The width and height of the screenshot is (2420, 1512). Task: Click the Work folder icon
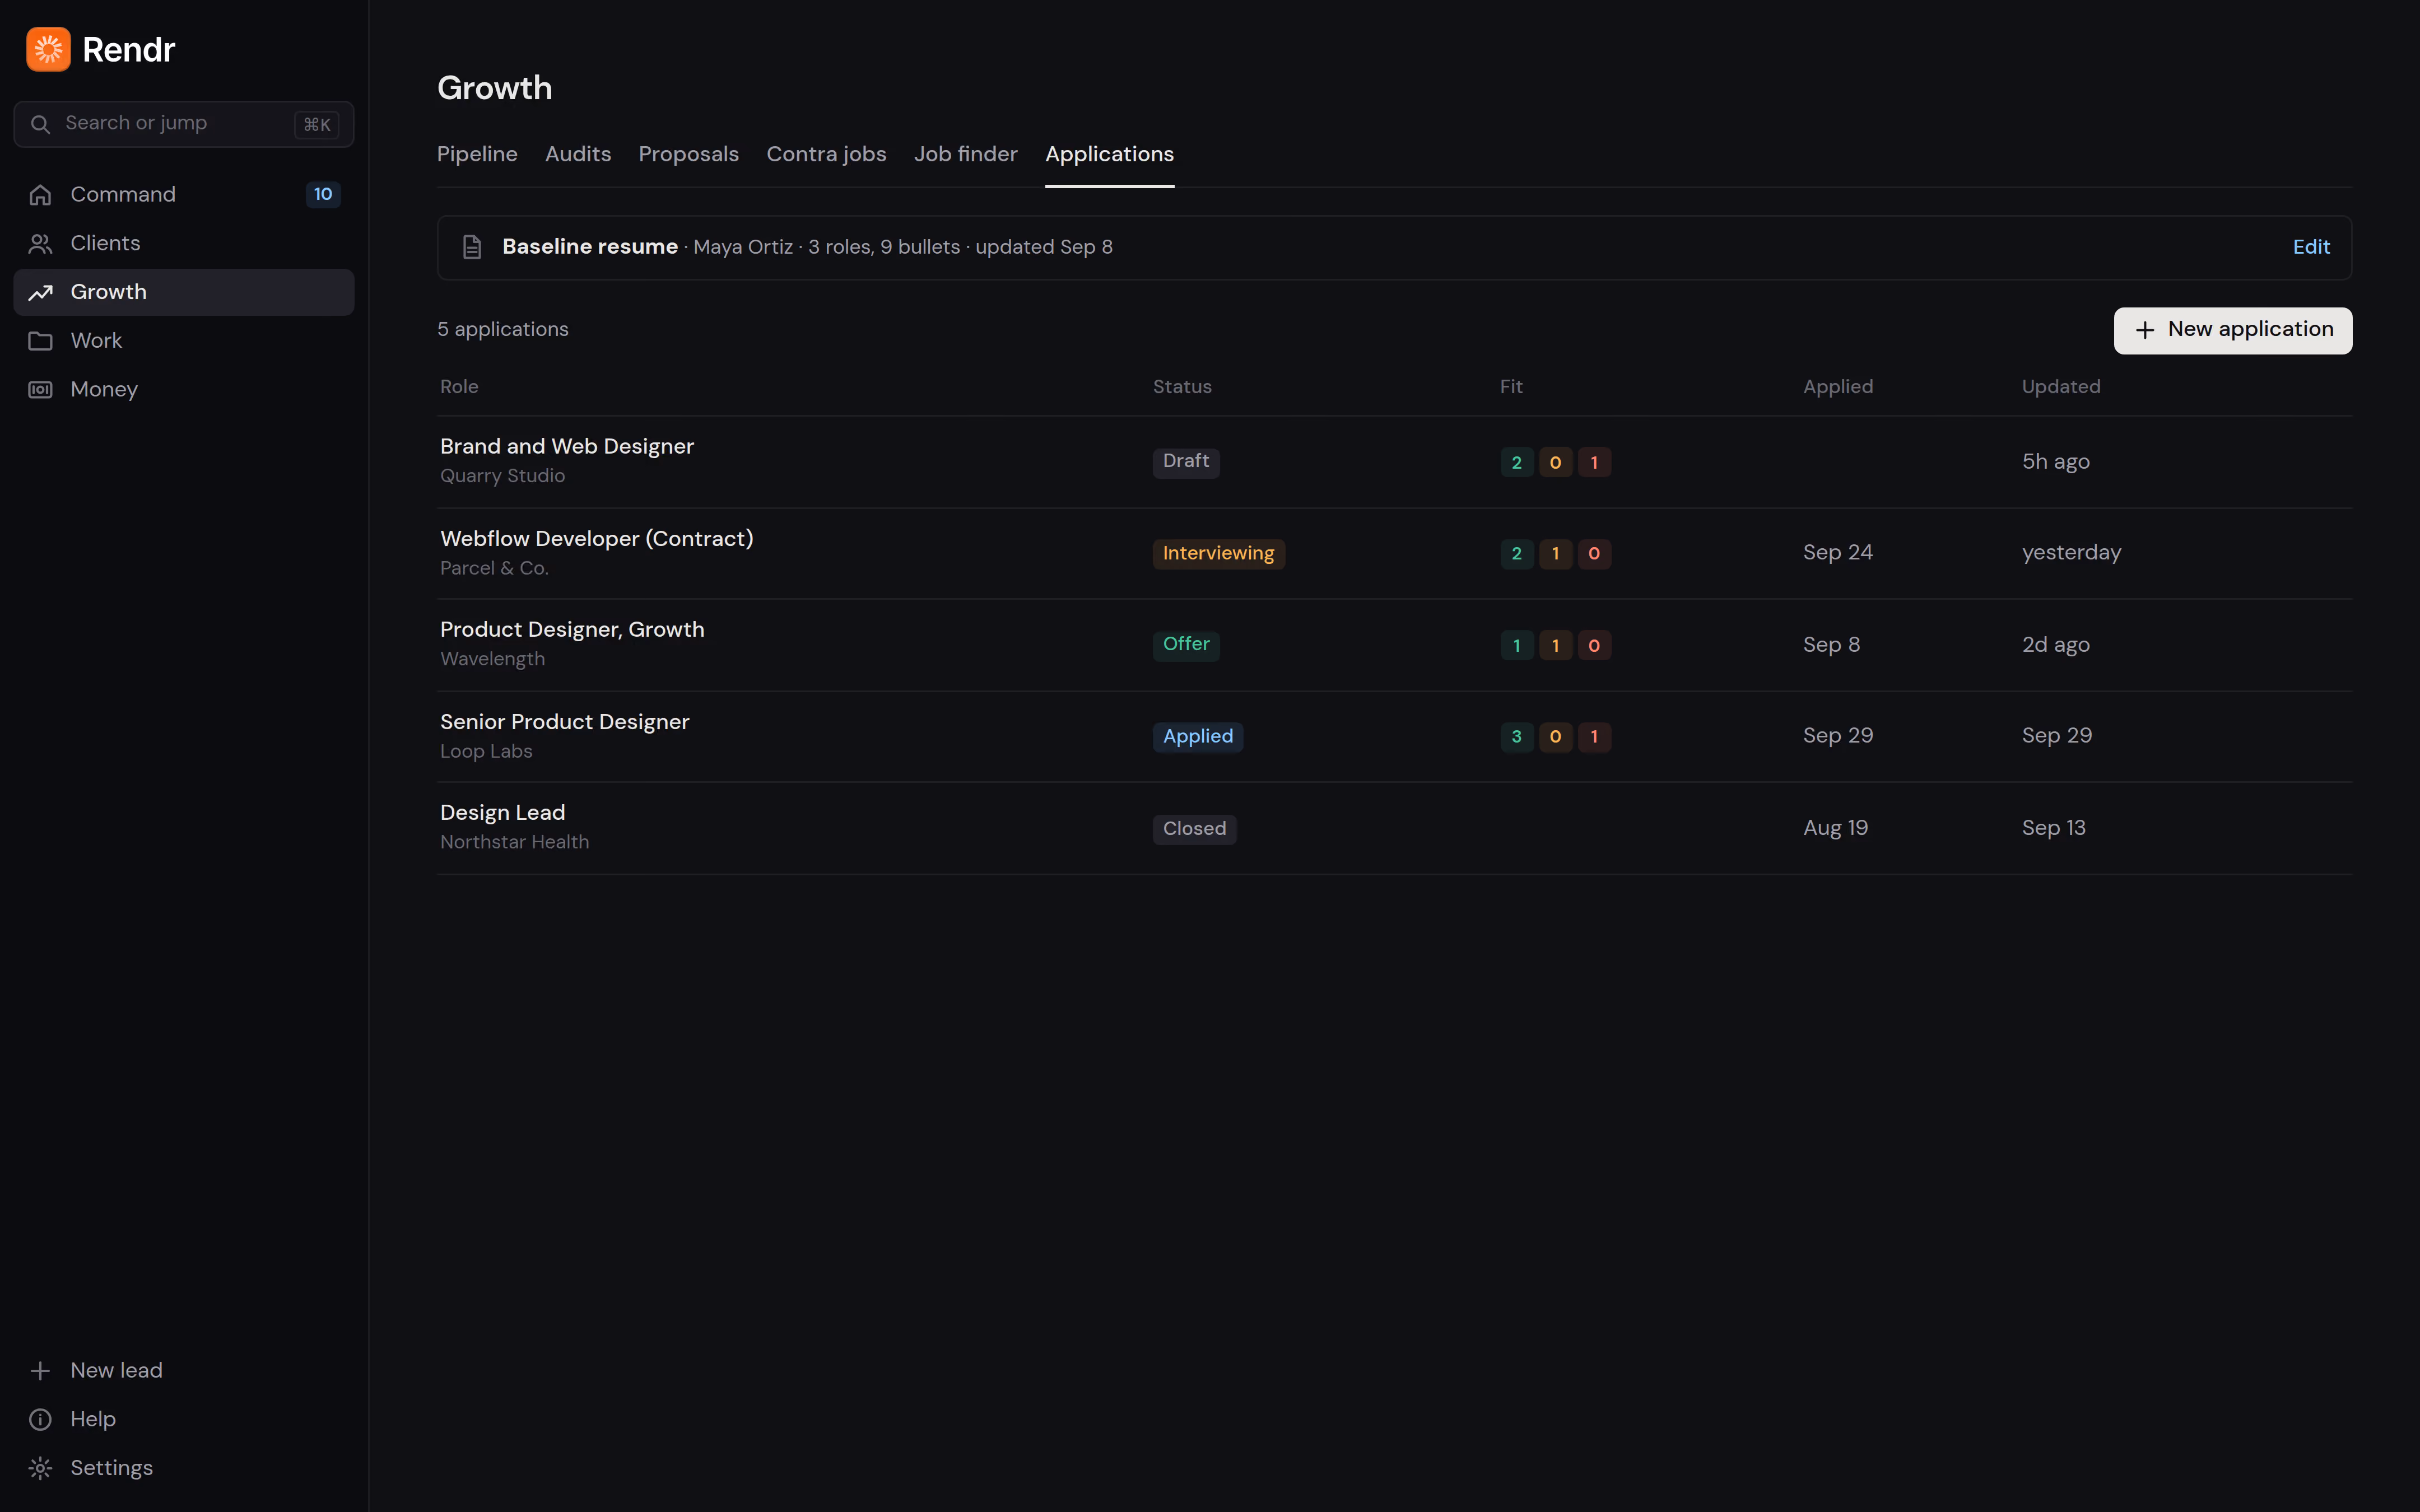pos(40,341)
